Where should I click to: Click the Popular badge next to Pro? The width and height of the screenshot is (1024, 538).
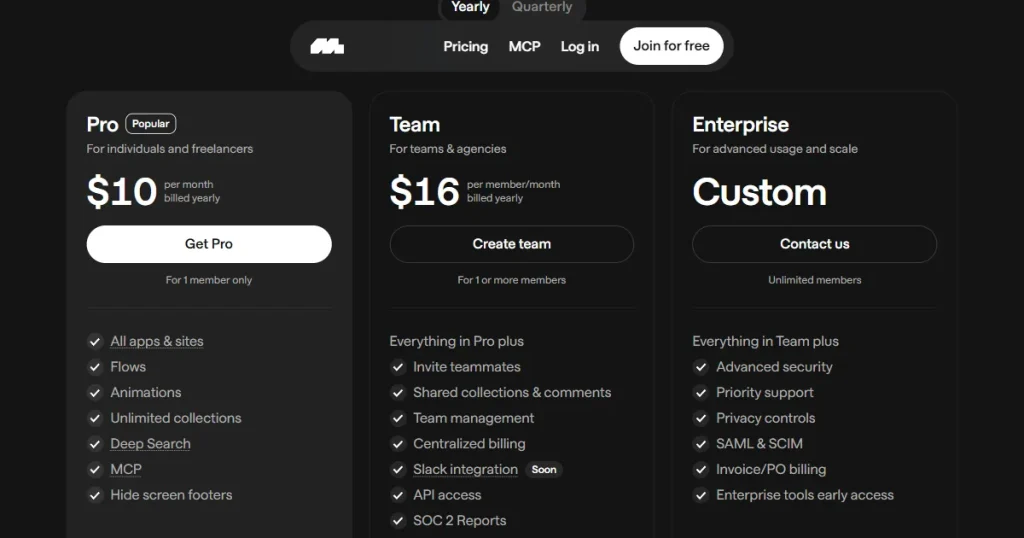pyautogui.click(x=151, y=123)
